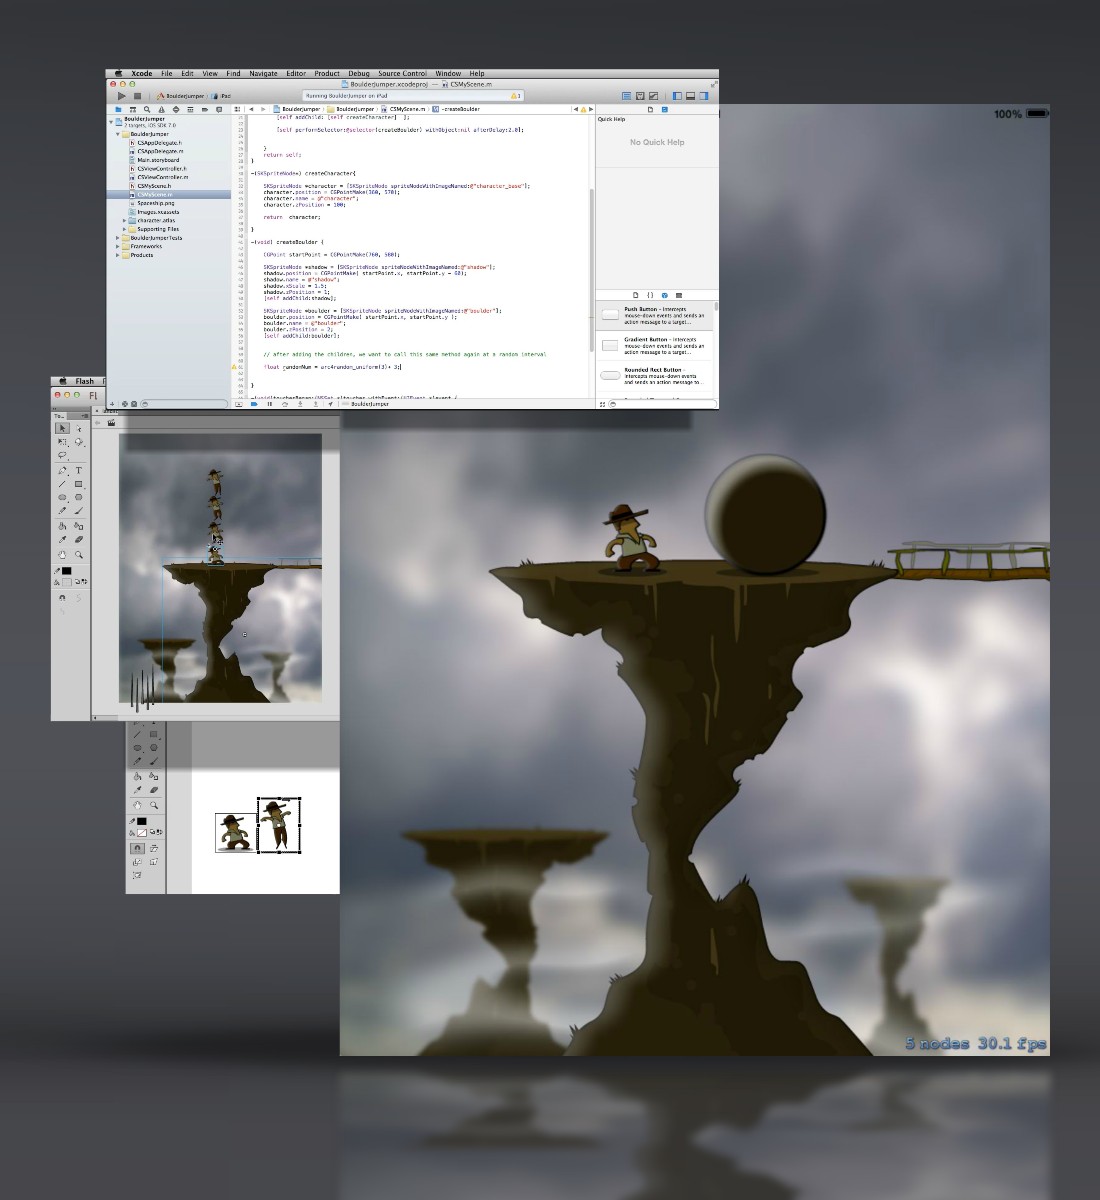Open the Product menu
This screenshot has height=1200, width=1100.
[x=327, y=73]
